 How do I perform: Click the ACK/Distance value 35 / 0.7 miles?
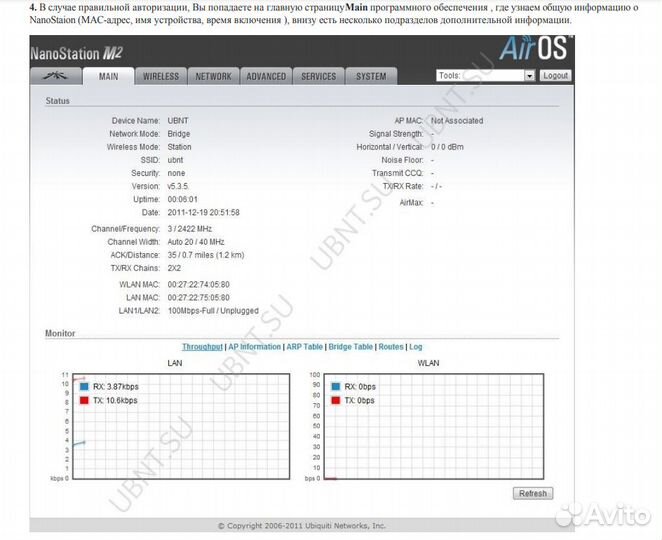206,255
